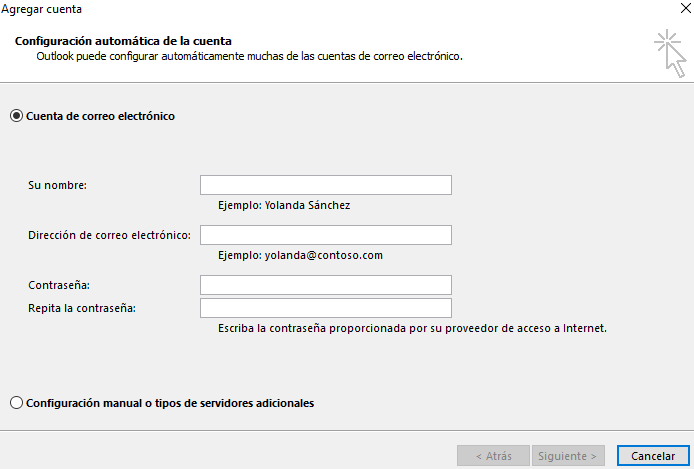Click the Su nombre label
This screenshot has width=694, height=469.
(58, 185)
